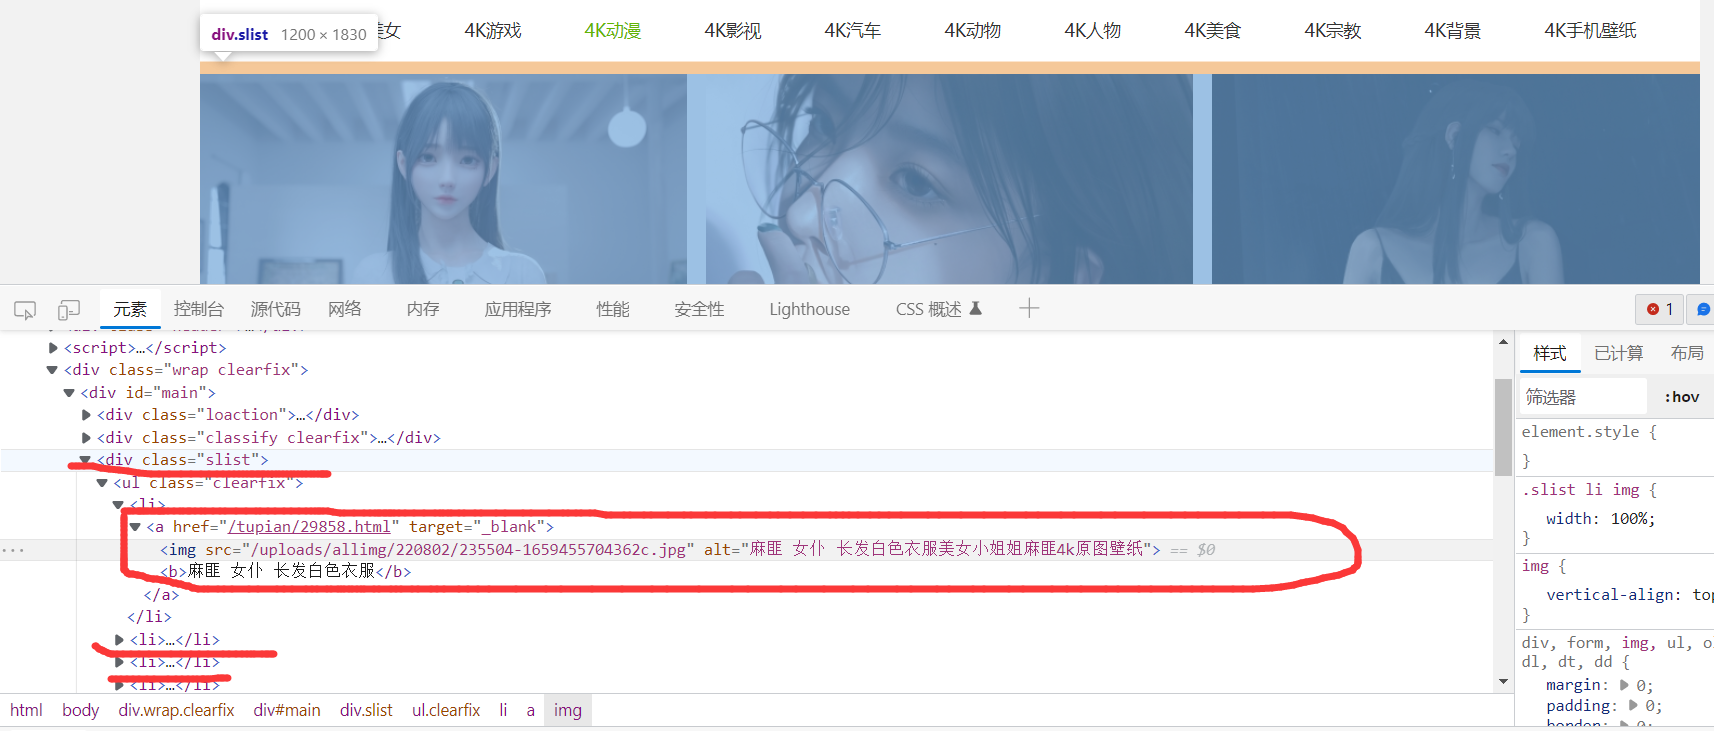Click the width: 100% declaration
The width and height of the screenshot is (1714, 731).
1600,519
